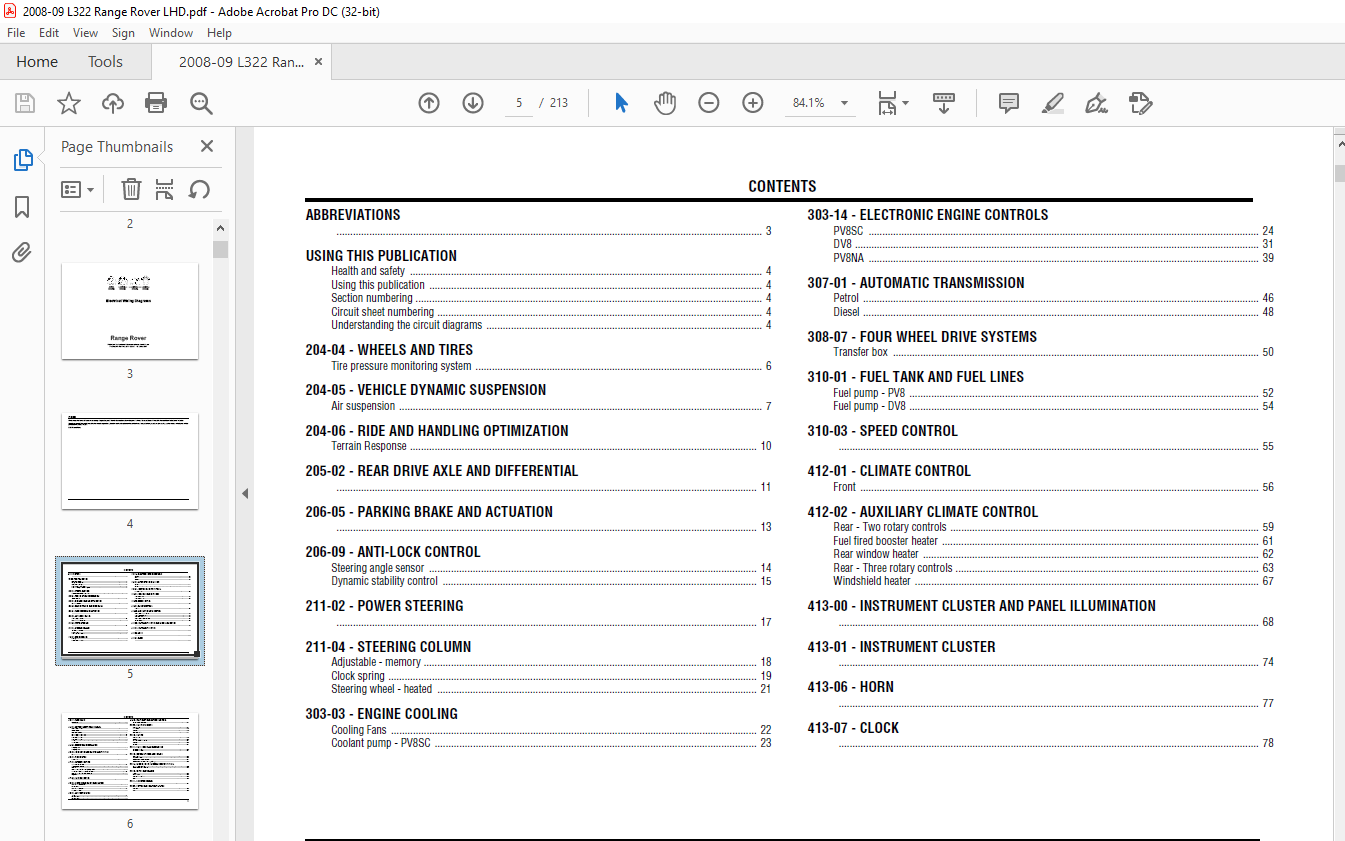Go to the next page arrow
The image size is (1345, 841).
(x=473, y=103)
